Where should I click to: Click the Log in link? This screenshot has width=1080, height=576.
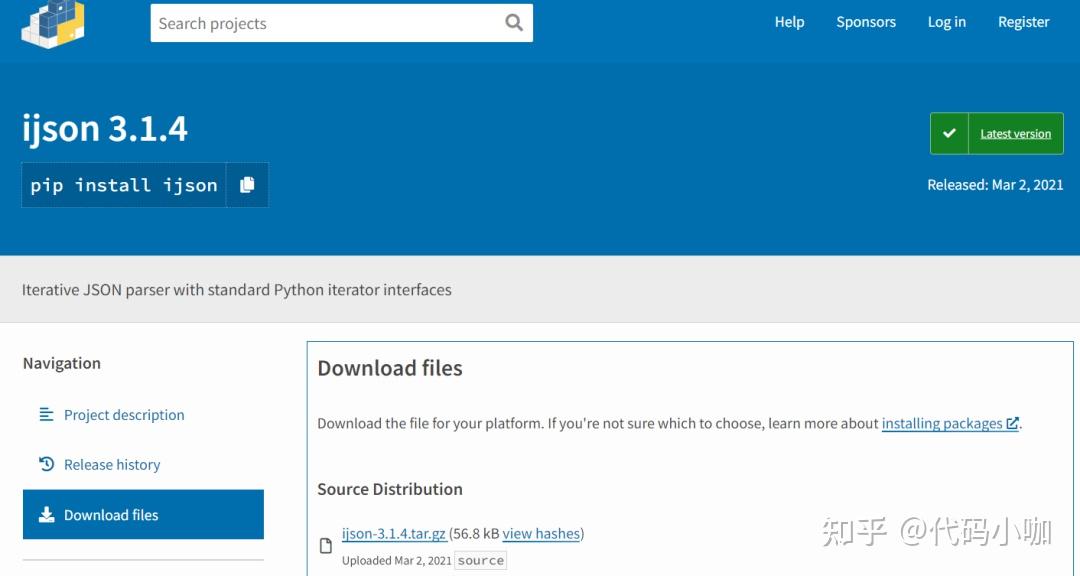[x=946, y=21]
